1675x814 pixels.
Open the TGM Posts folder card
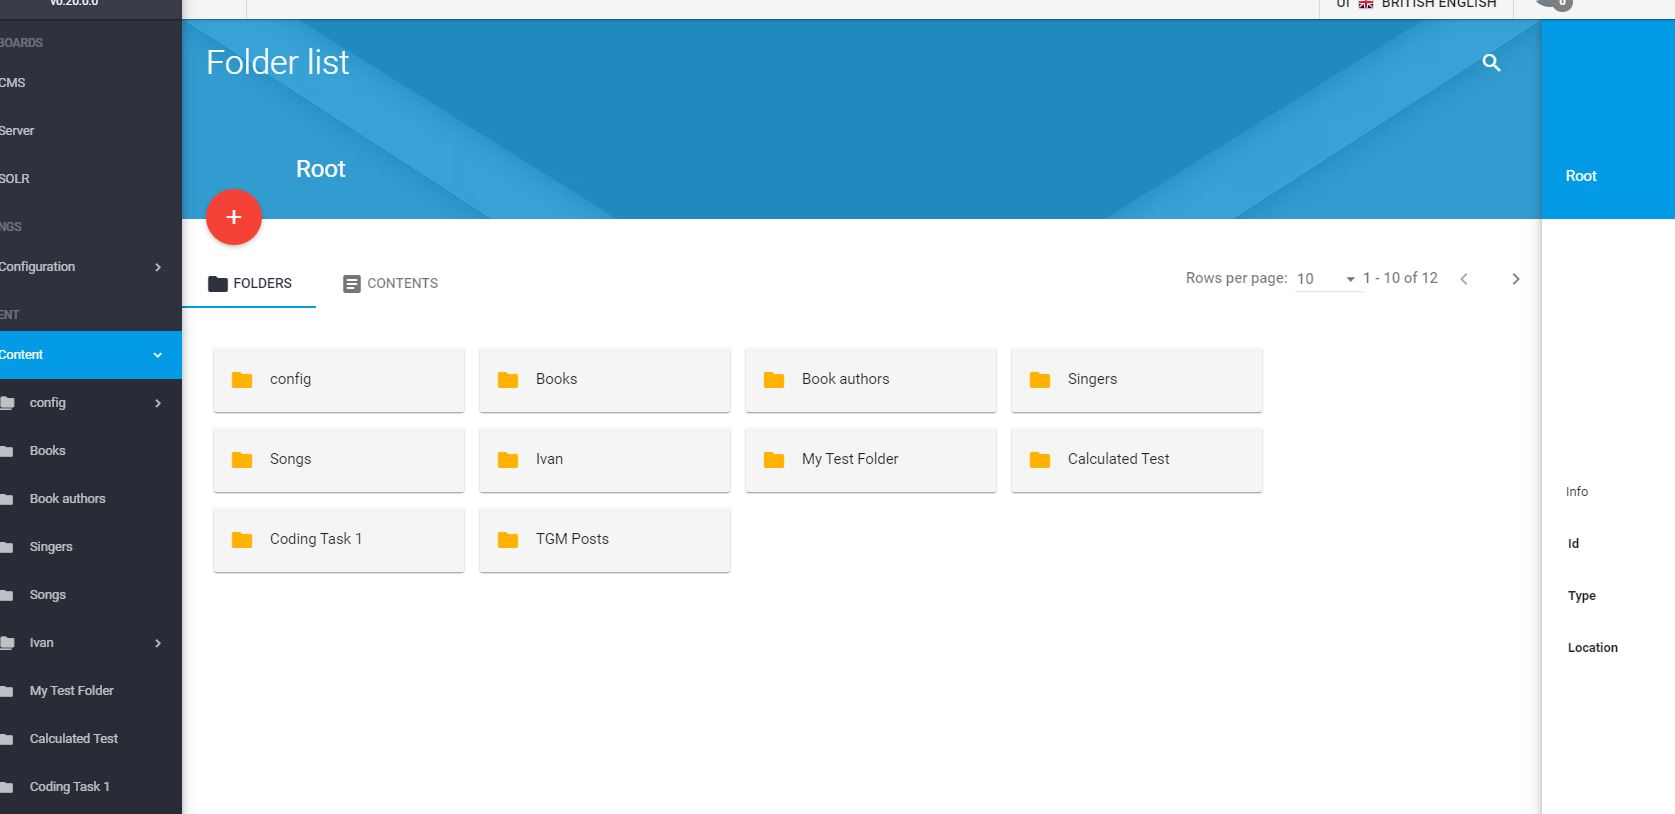[605, 540]
